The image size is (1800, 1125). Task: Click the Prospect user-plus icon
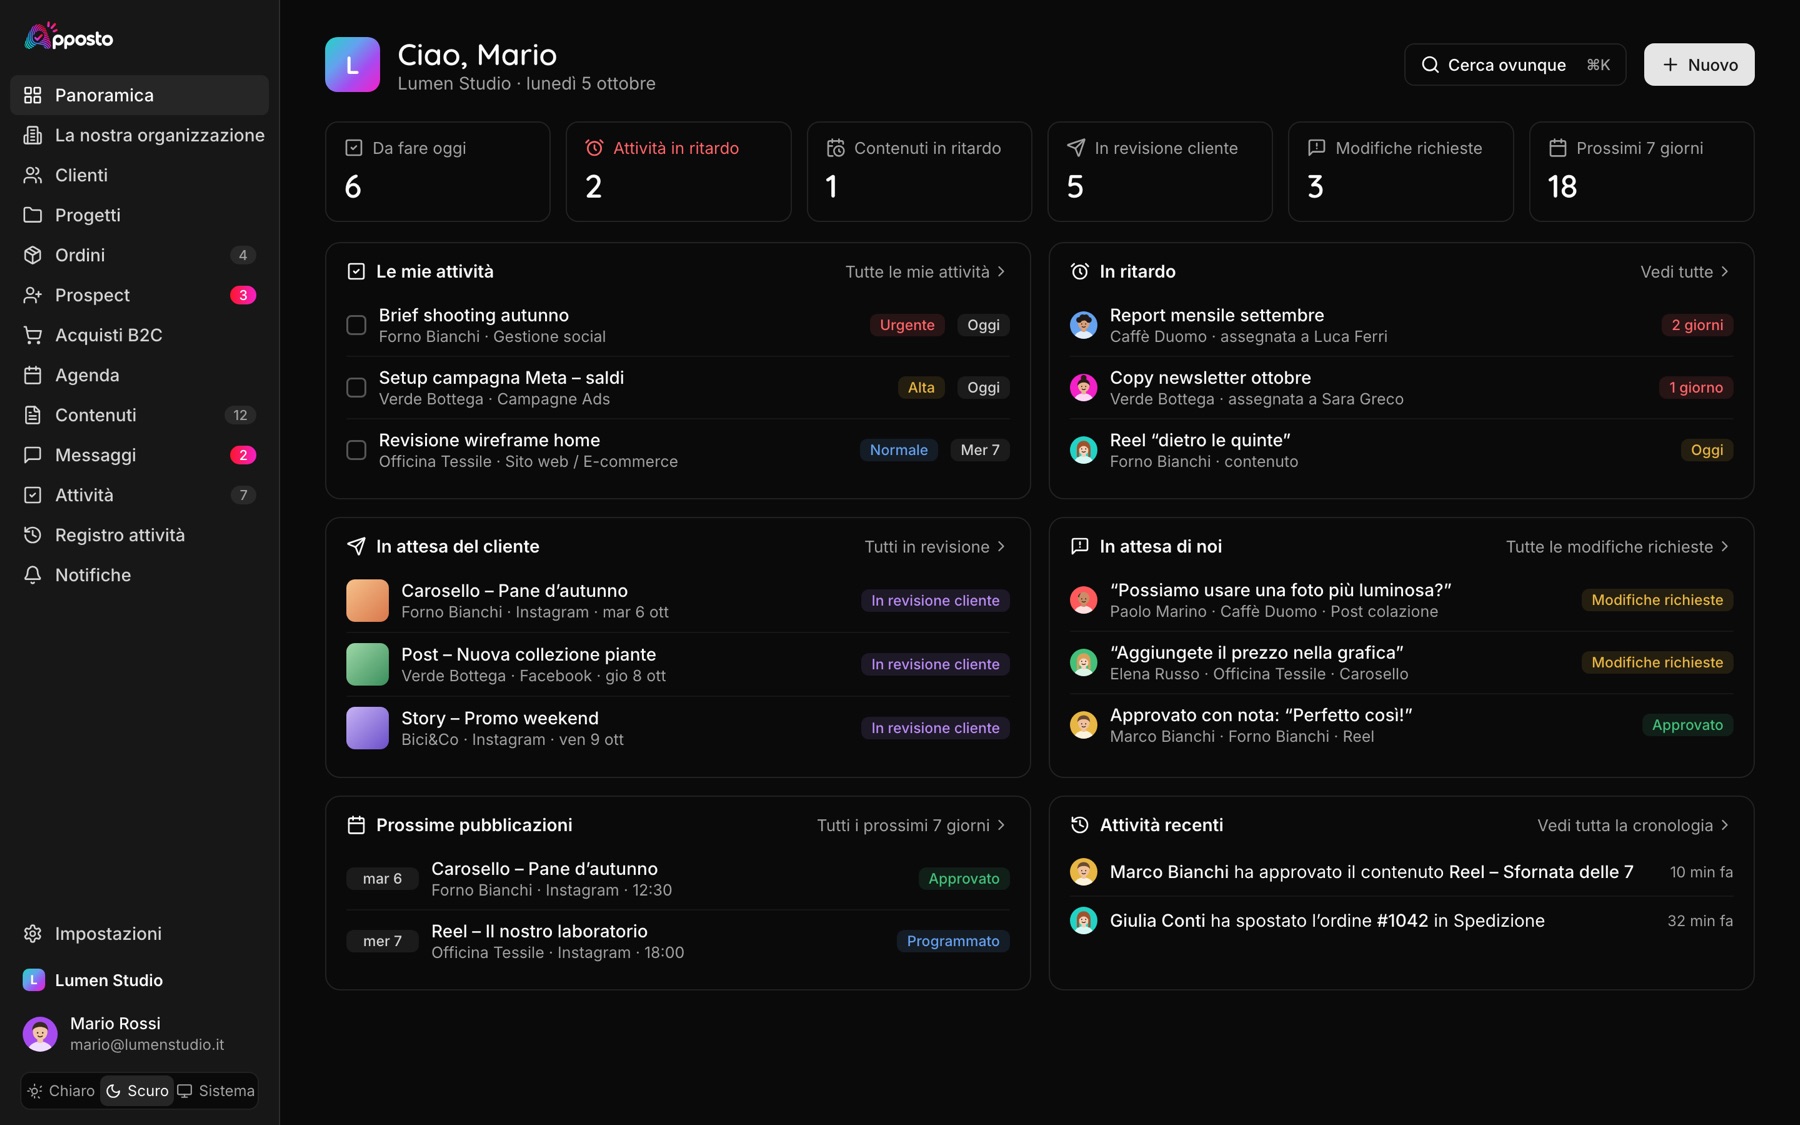tap(33, 295)
